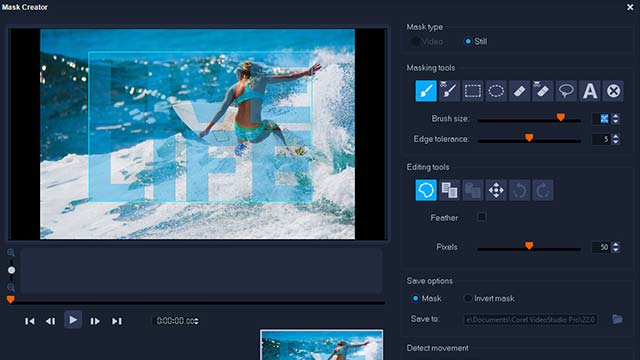This screenshot has height=360, width=640.
Task: Select the Mask Brush tool
Action: click(426, 91)
